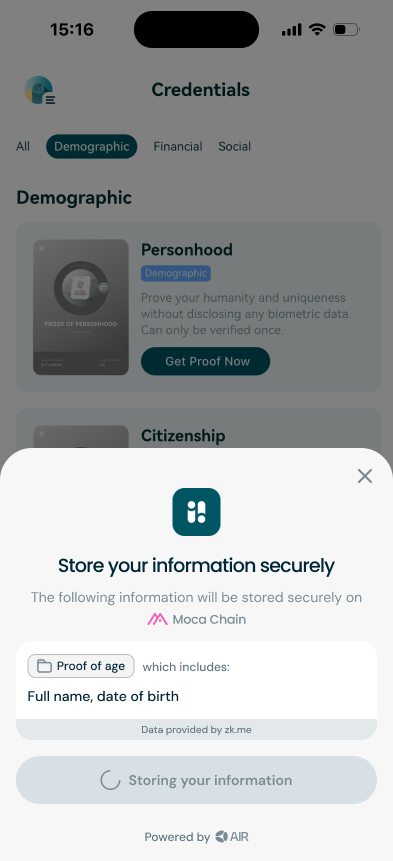
Task: Tap the loading spinner icon
Action: click(110, 780)
